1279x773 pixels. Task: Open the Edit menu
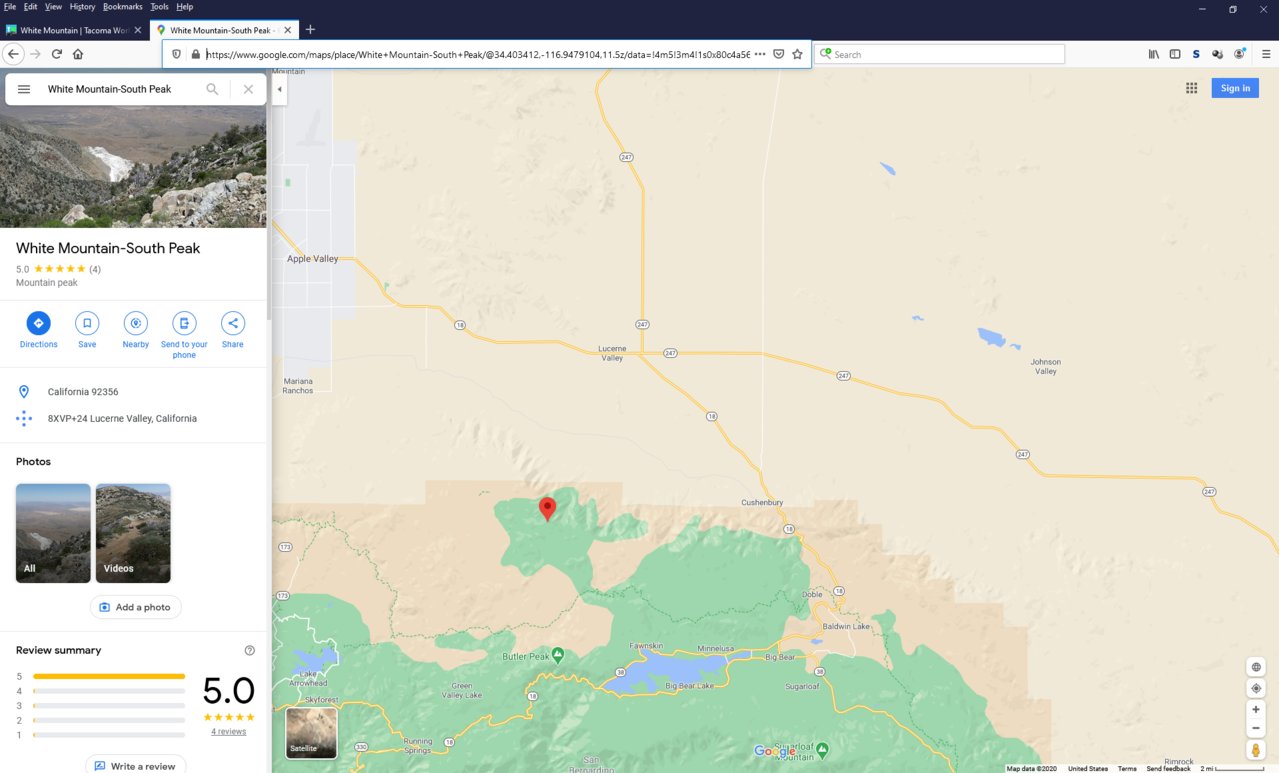[x=31, y=7]
